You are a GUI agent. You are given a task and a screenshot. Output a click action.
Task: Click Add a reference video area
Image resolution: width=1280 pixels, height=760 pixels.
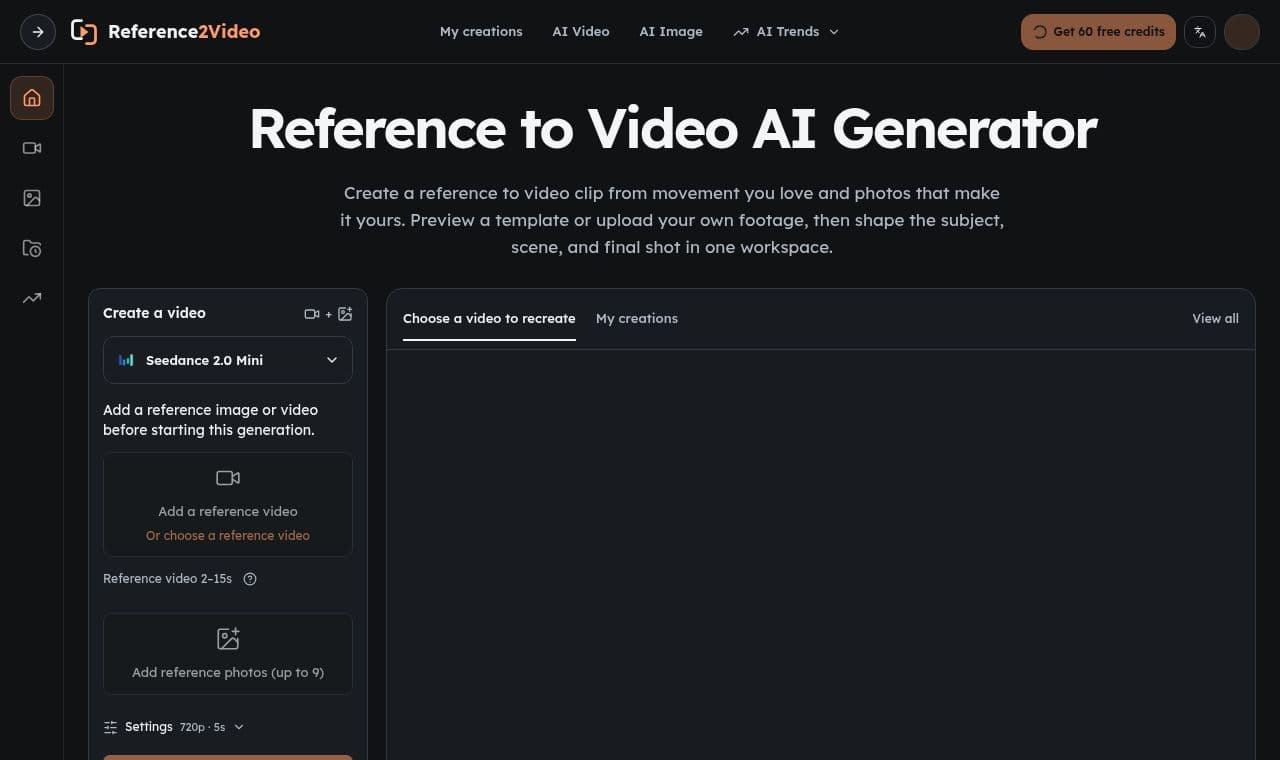228,505
